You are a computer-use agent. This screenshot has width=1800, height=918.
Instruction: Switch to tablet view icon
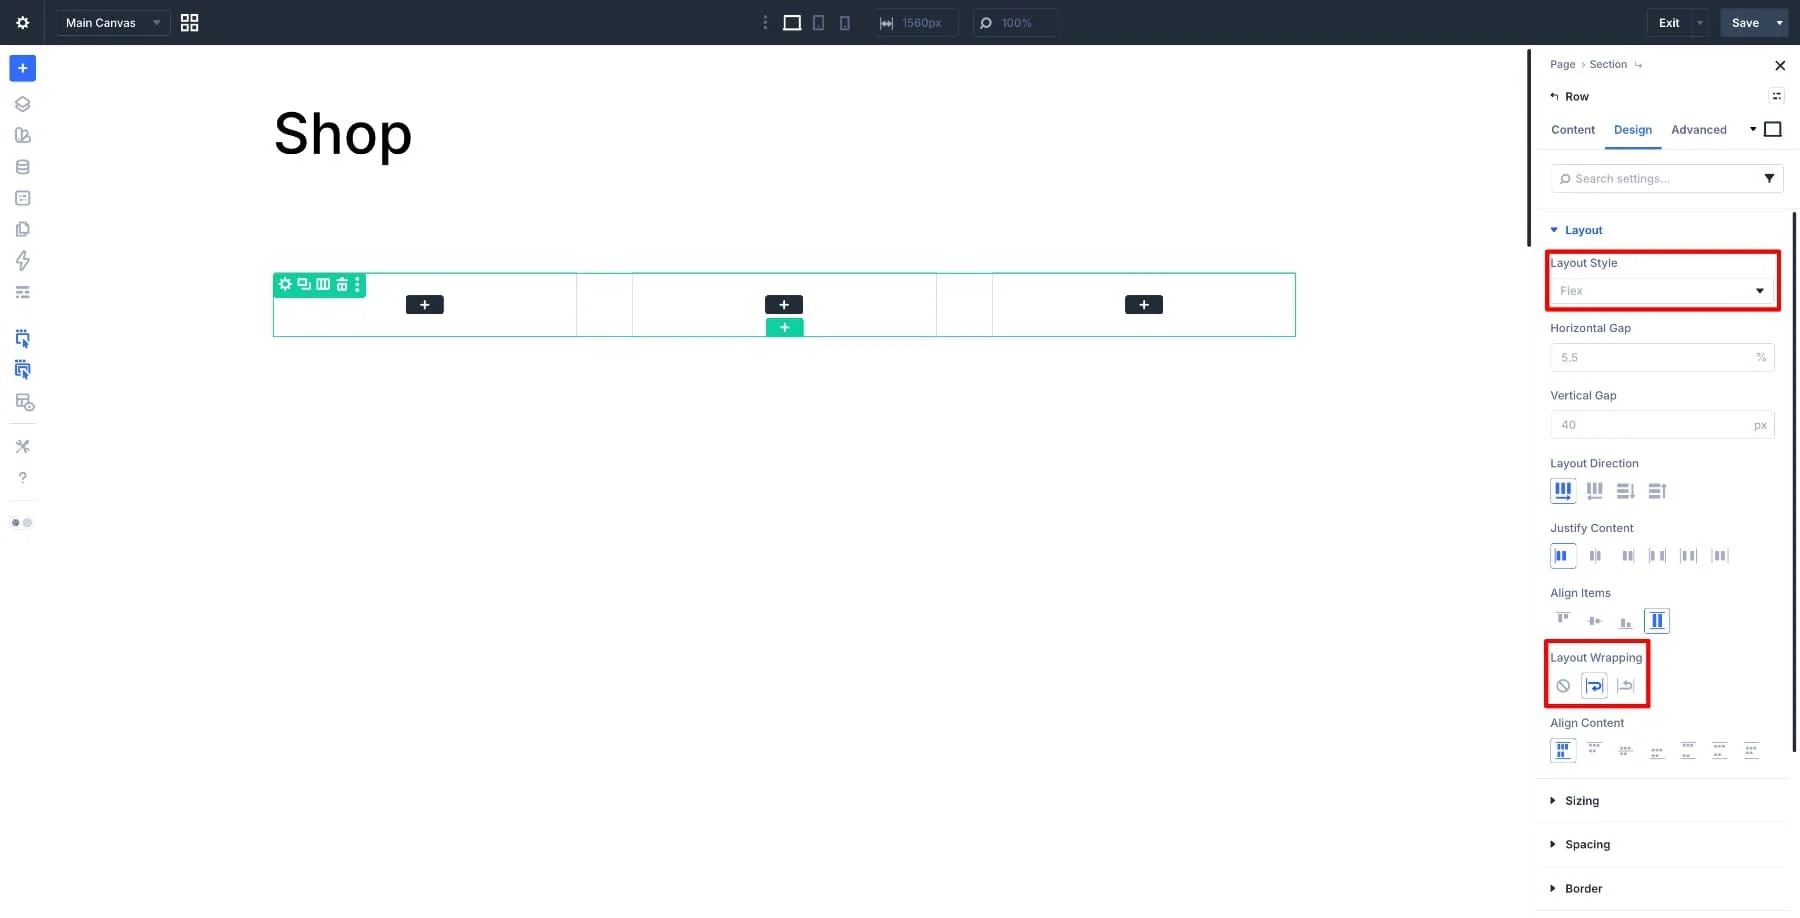818,22
